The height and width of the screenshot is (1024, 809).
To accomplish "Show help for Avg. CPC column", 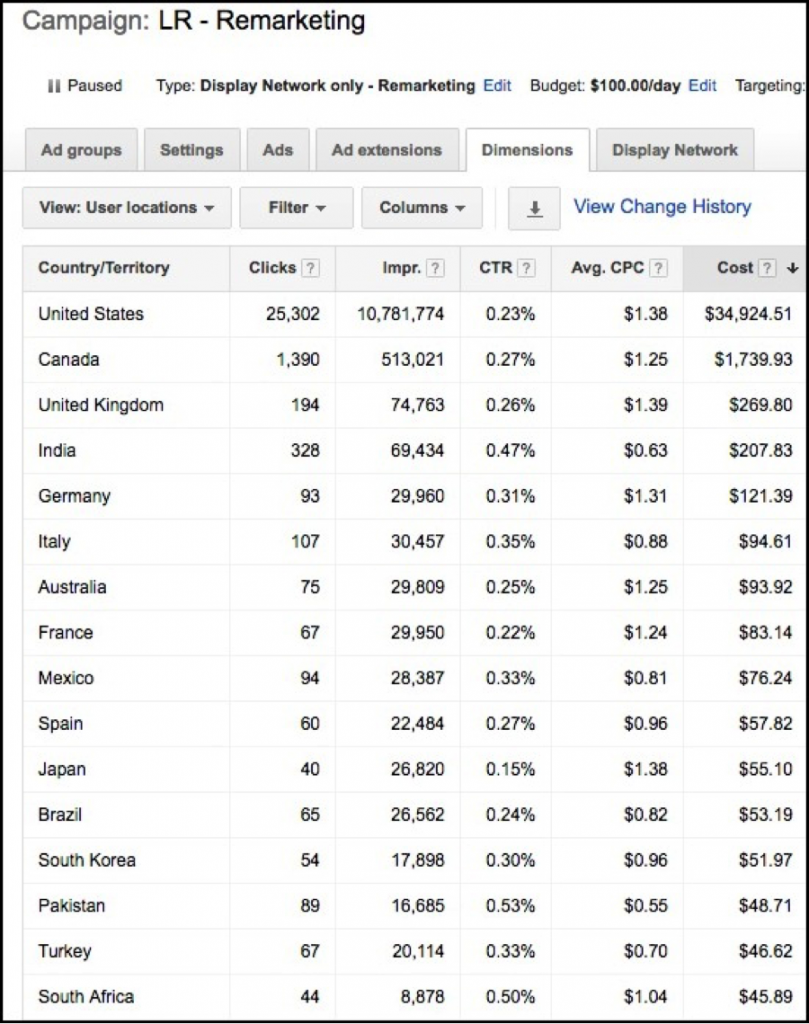I will pyautogui.click(x=659, y=268).
